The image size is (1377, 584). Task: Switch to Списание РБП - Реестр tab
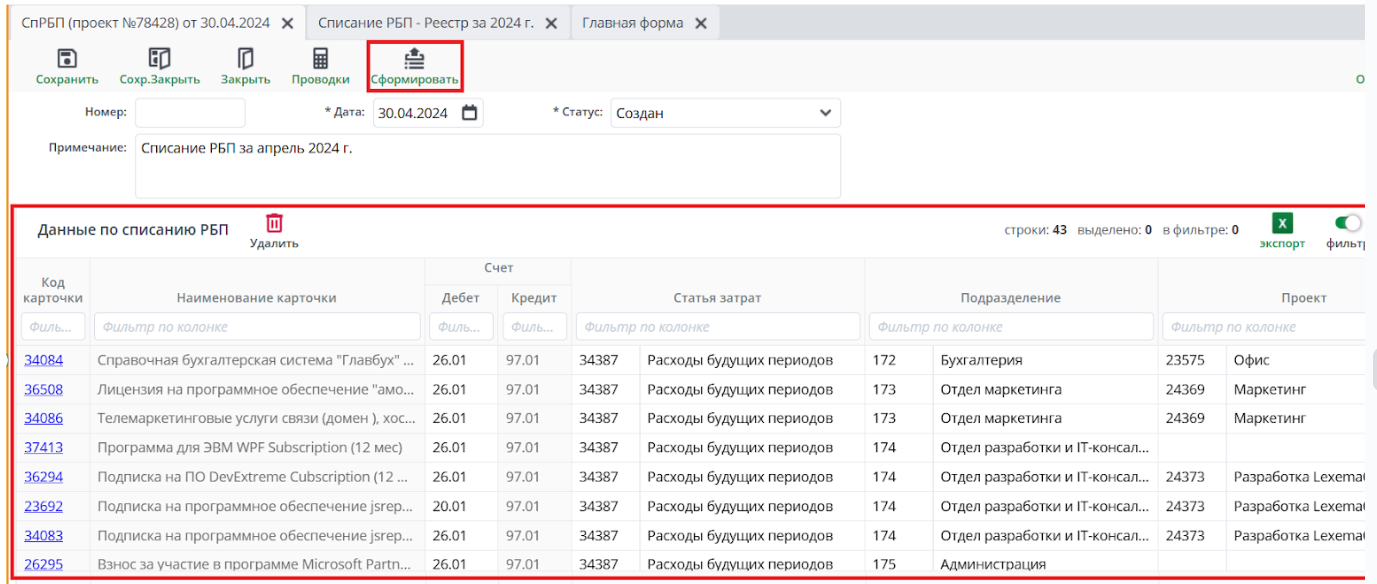pyautogui.click(x=426, y=23)
